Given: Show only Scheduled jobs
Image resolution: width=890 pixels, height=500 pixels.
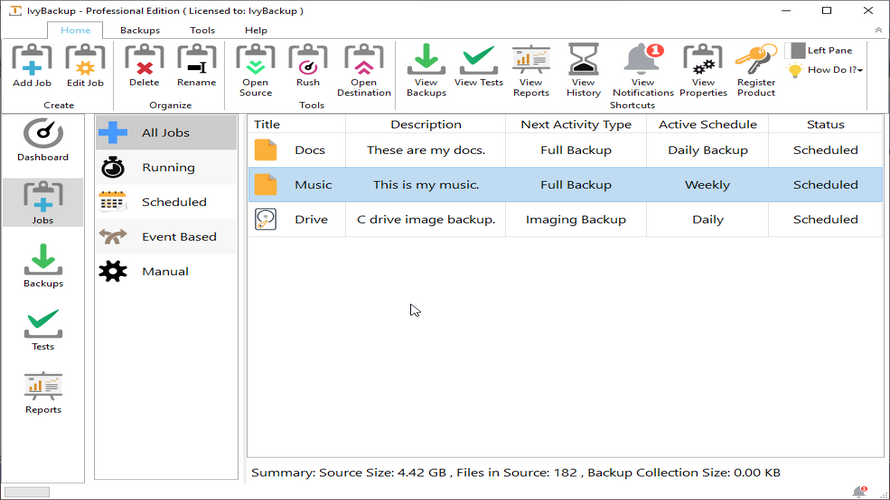Looking at the screenshot, I should (x=166, y=202).
